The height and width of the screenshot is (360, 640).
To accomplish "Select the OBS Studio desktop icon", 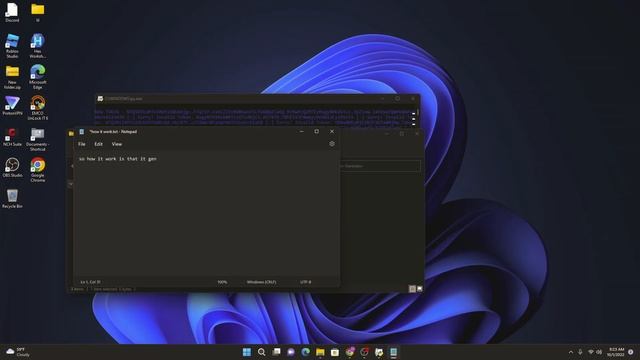I will point(12,168).
